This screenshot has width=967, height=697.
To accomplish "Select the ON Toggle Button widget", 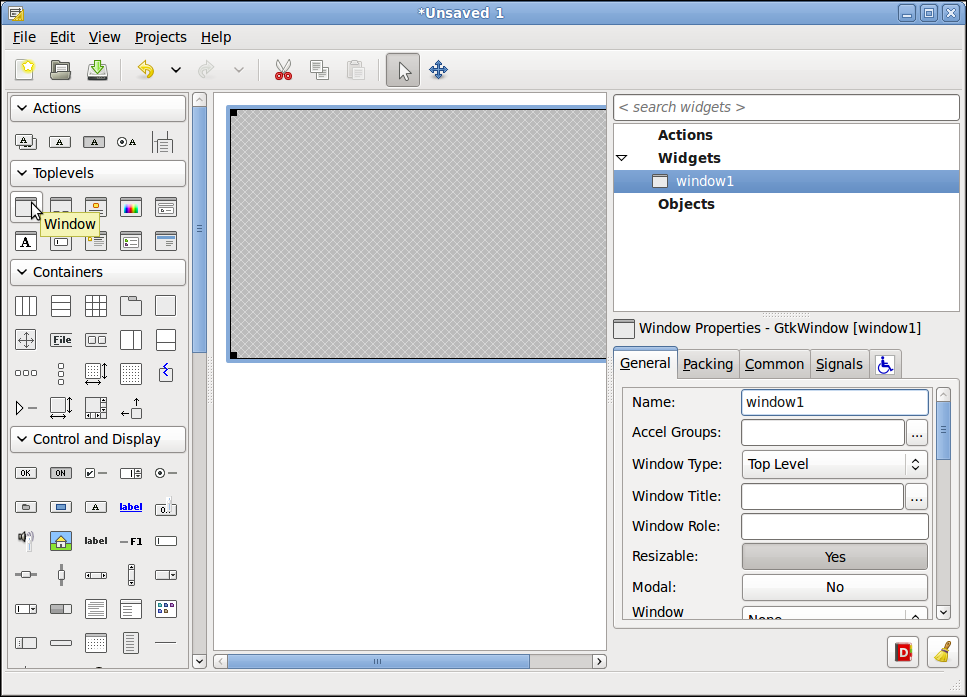I will (60, 473).
